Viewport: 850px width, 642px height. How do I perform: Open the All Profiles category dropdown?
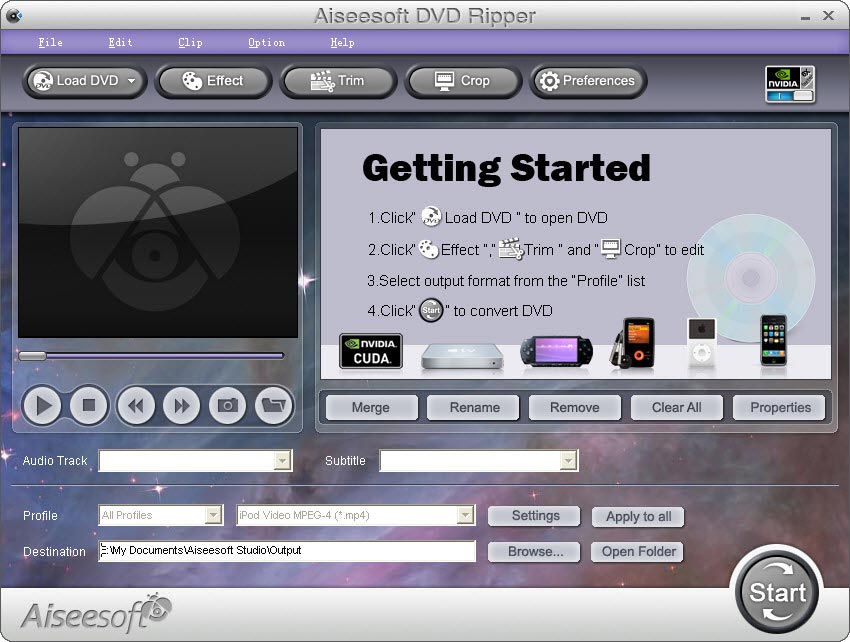point(213,516)
